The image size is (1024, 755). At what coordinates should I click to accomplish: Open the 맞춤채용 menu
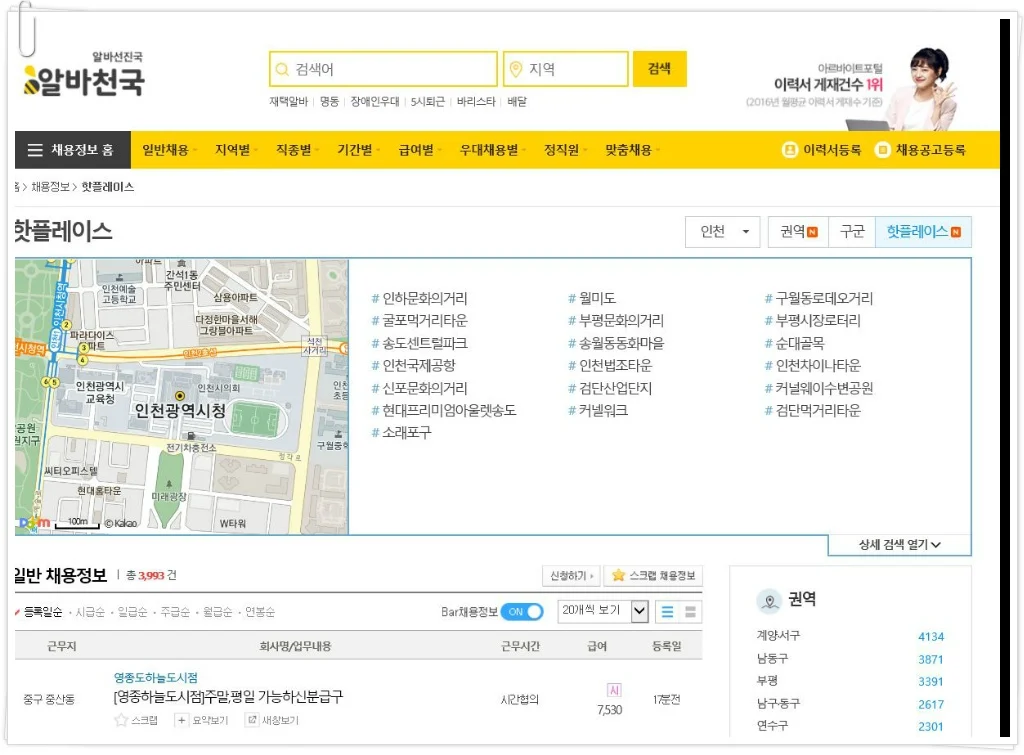628,150
